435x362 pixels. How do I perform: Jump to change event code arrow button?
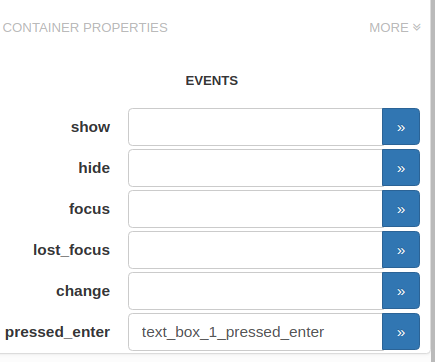coord(401,291)
